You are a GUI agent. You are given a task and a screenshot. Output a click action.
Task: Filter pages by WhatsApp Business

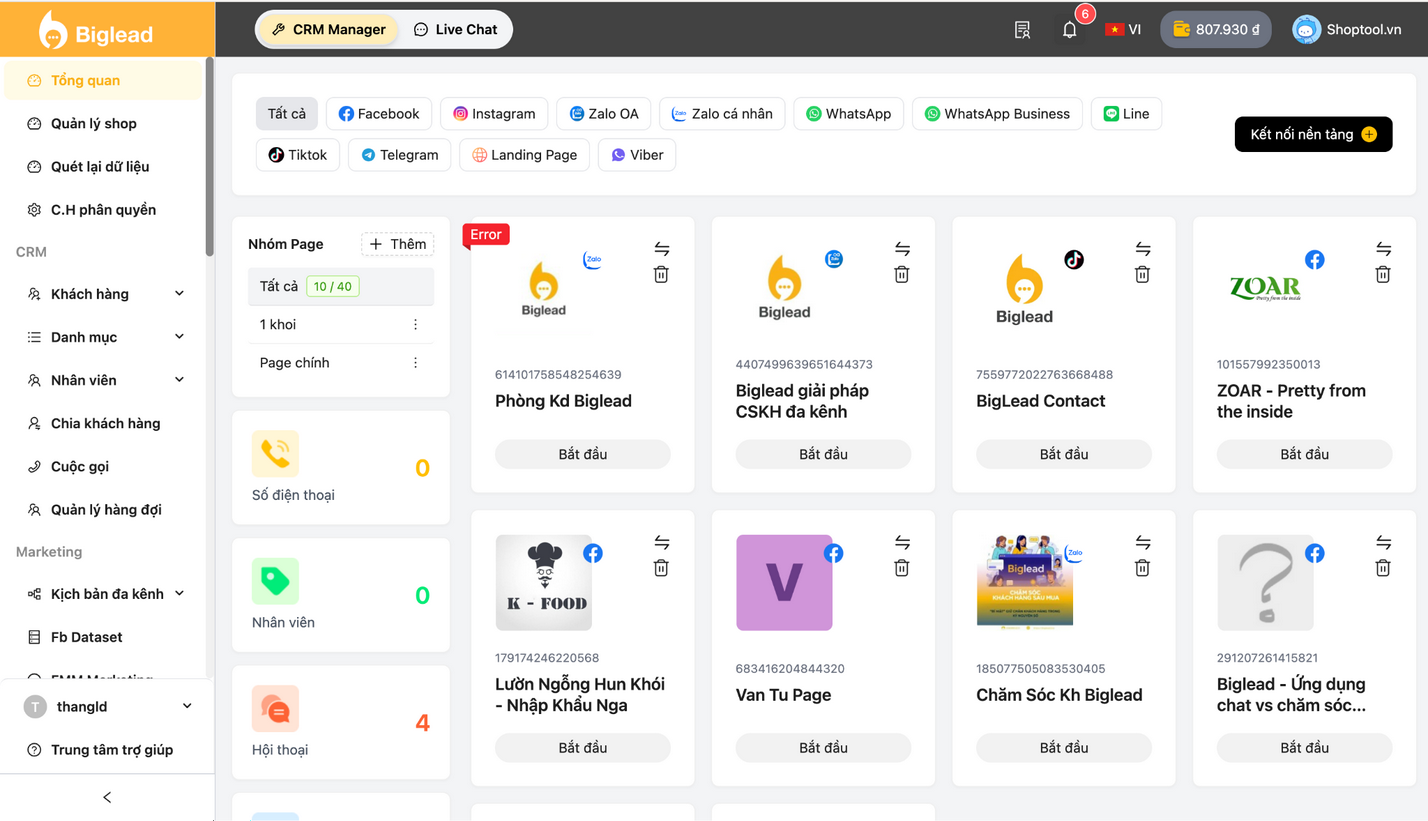[997, 114]
